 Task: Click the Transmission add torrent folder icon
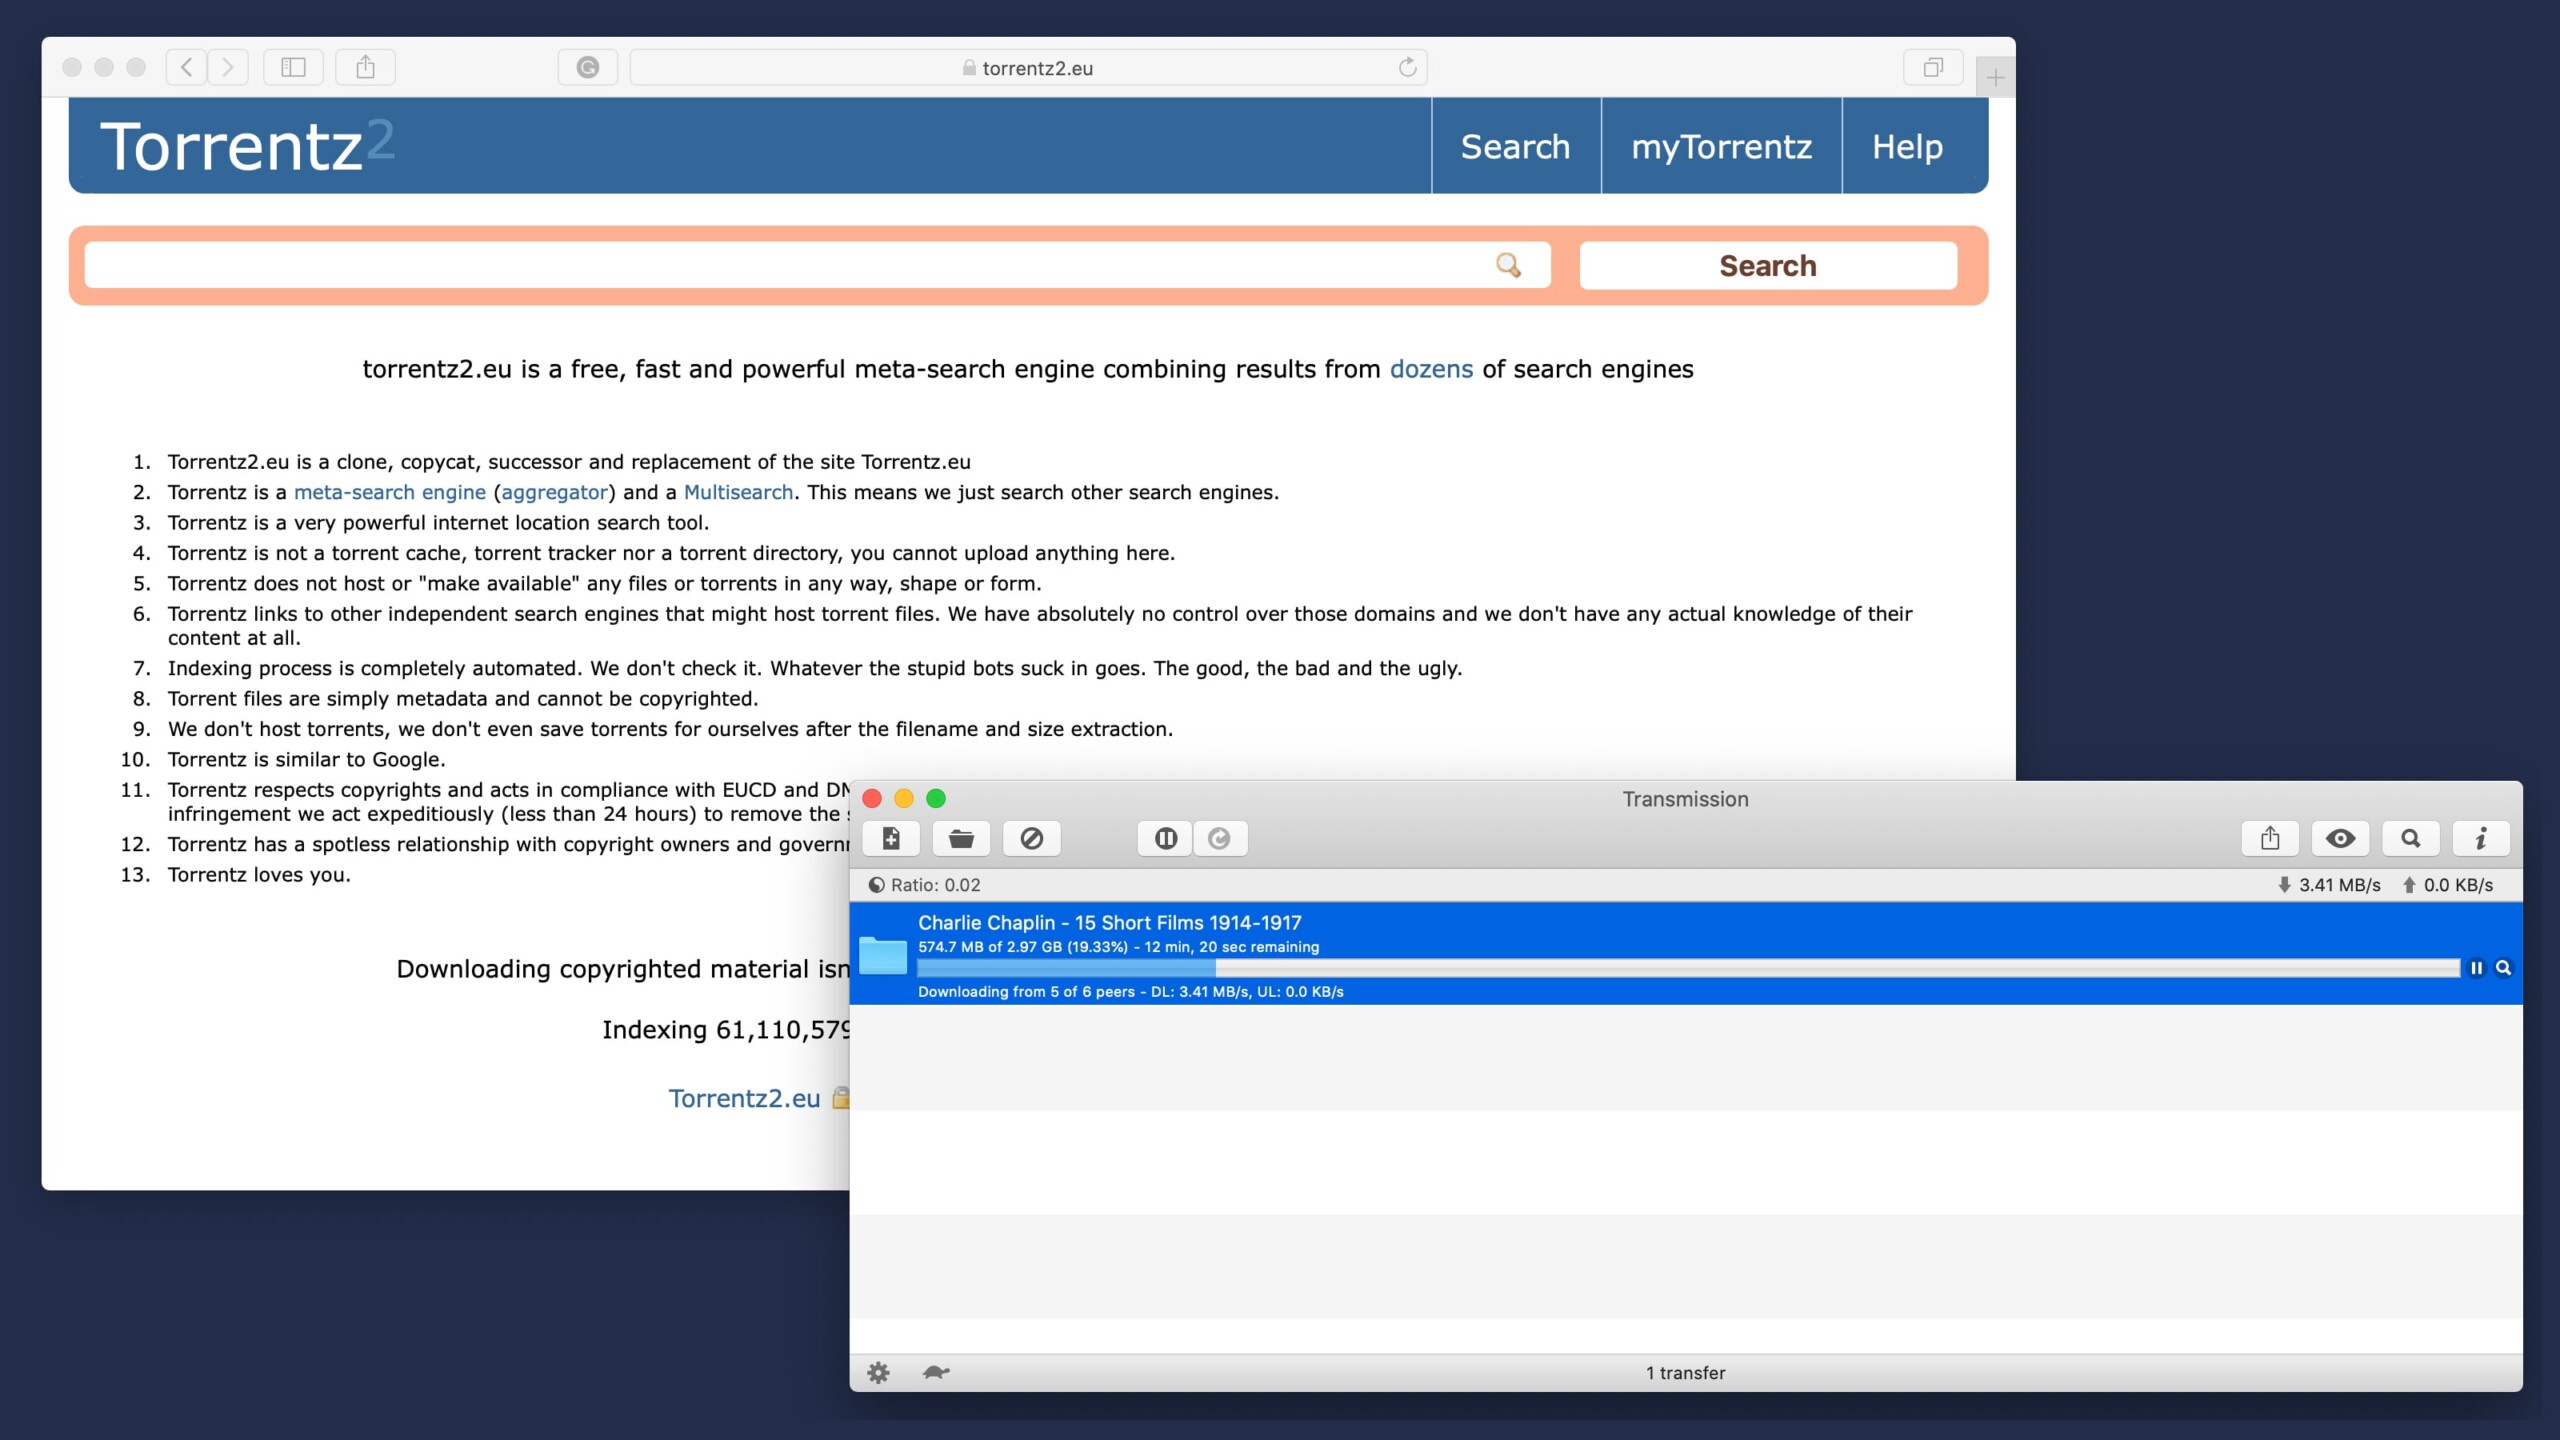pyautogui.click(x=960, y=839)
